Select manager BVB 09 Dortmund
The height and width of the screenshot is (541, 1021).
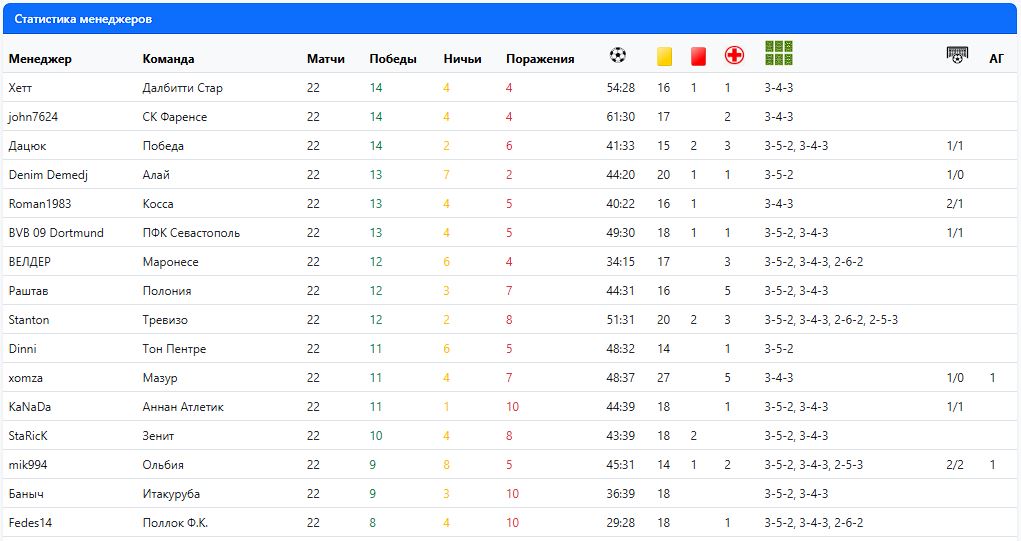coord(56,233)
